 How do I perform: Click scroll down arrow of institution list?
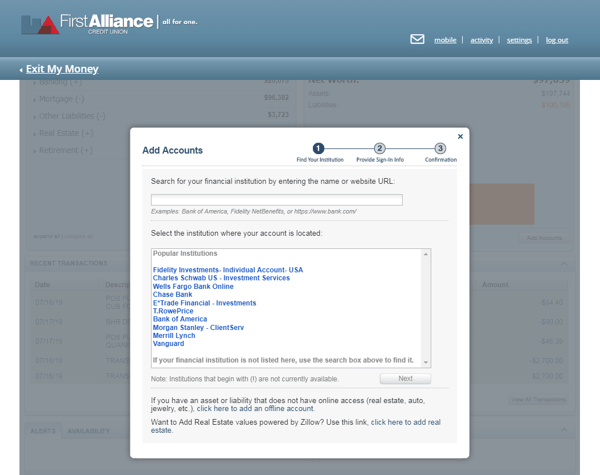(426, 362)
